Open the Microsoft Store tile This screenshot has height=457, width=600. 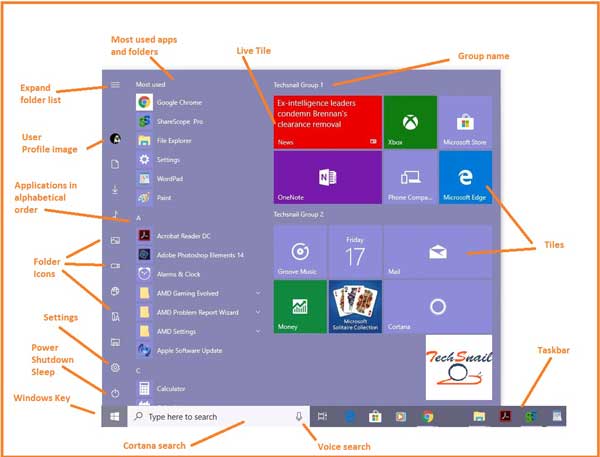click(x=465, y=122)
